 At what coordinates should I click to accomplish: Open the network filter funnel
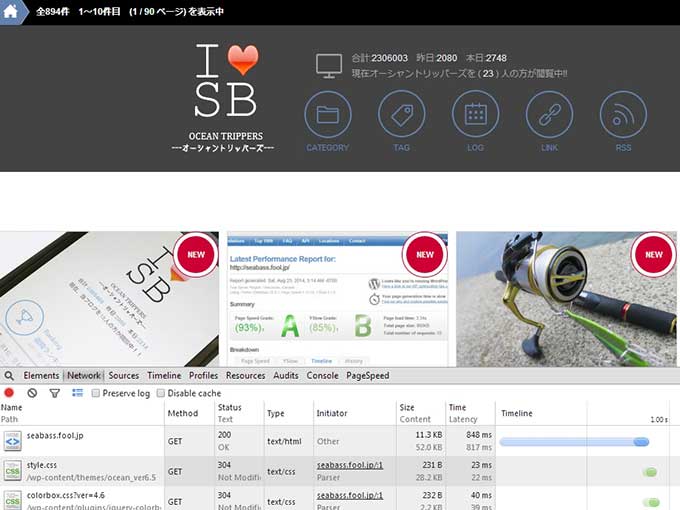pyautogui.click(x=54, y=393)
